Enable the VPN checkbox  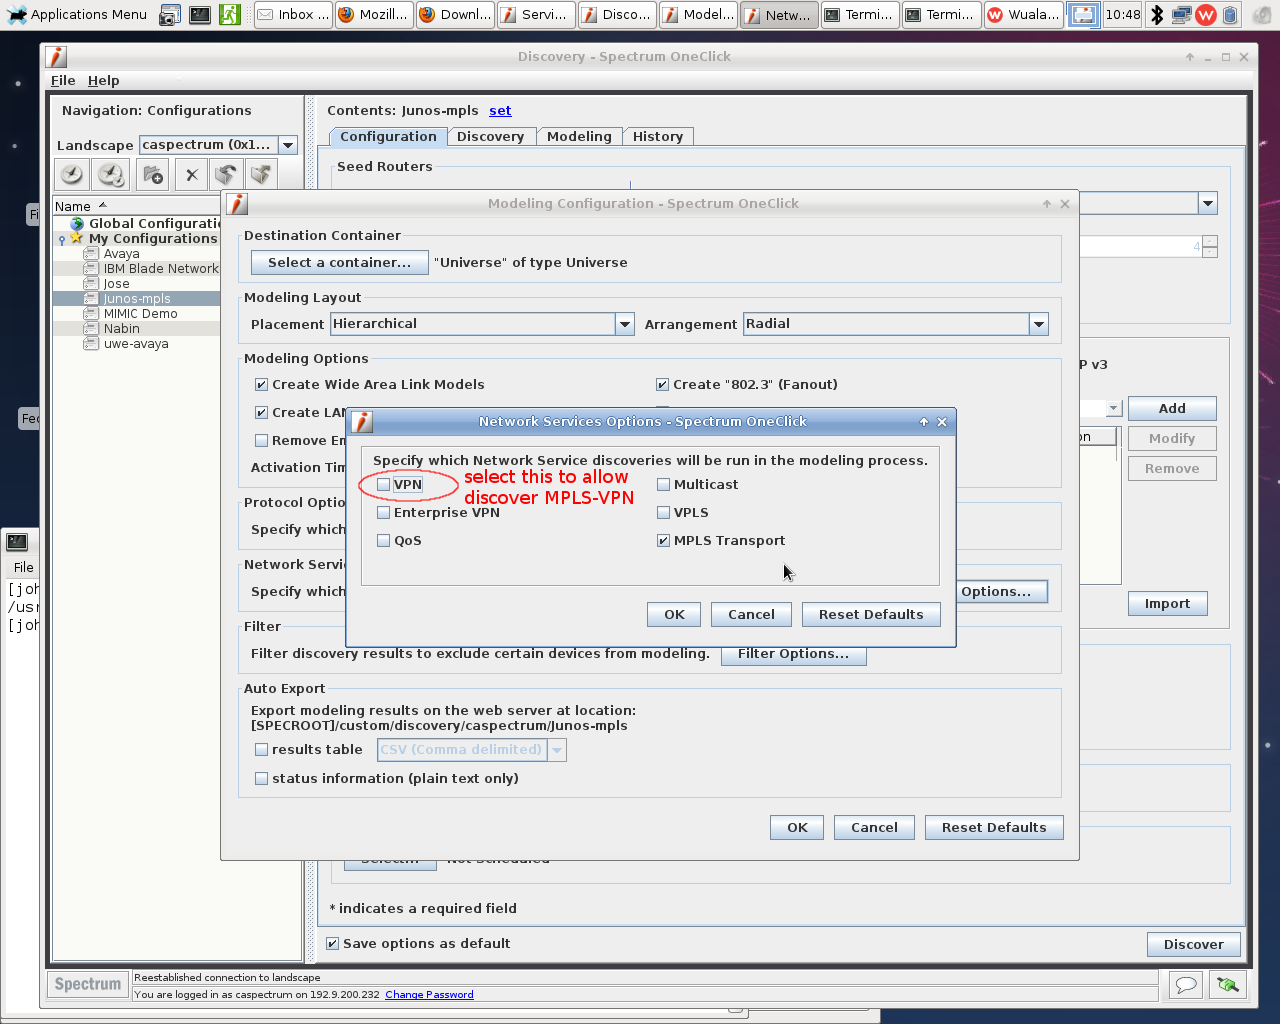[x=384, y=485]
